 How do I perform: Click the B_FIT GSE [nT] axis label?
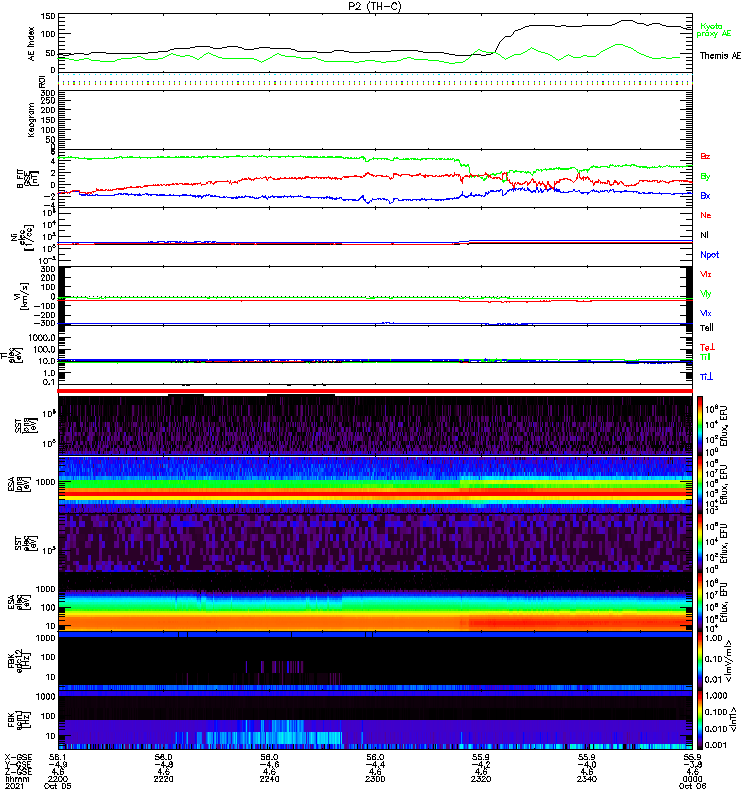click(x=28, y=179)
